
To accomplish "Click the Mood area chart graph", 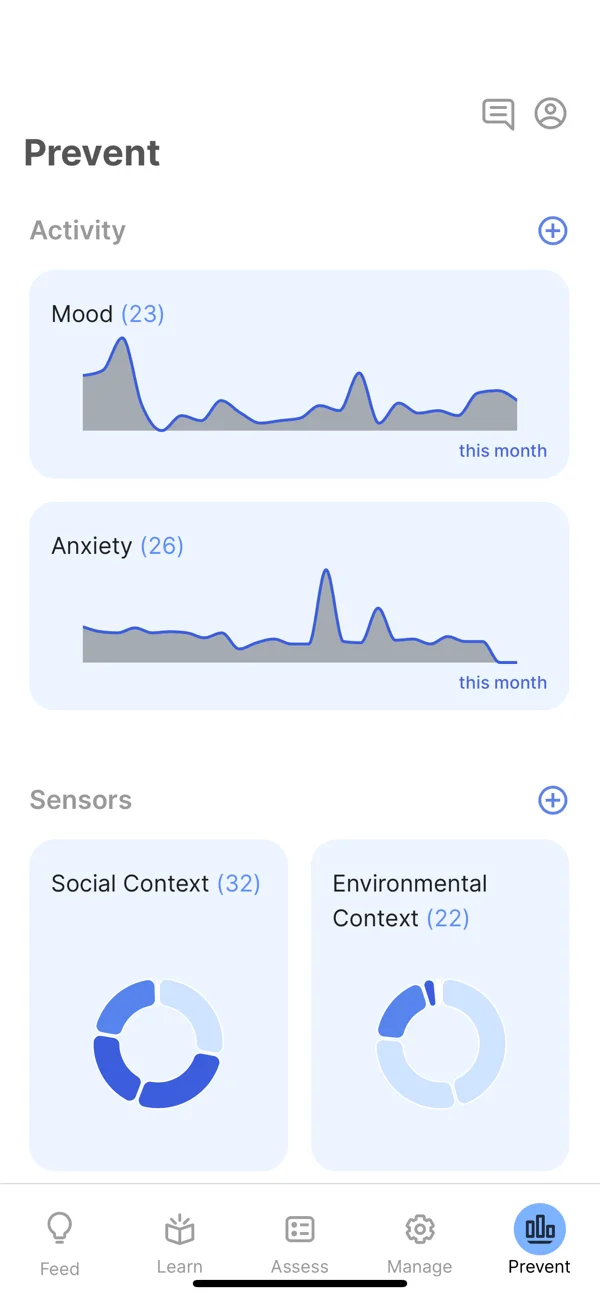I will pyautogui.click(x=300, y=400).
